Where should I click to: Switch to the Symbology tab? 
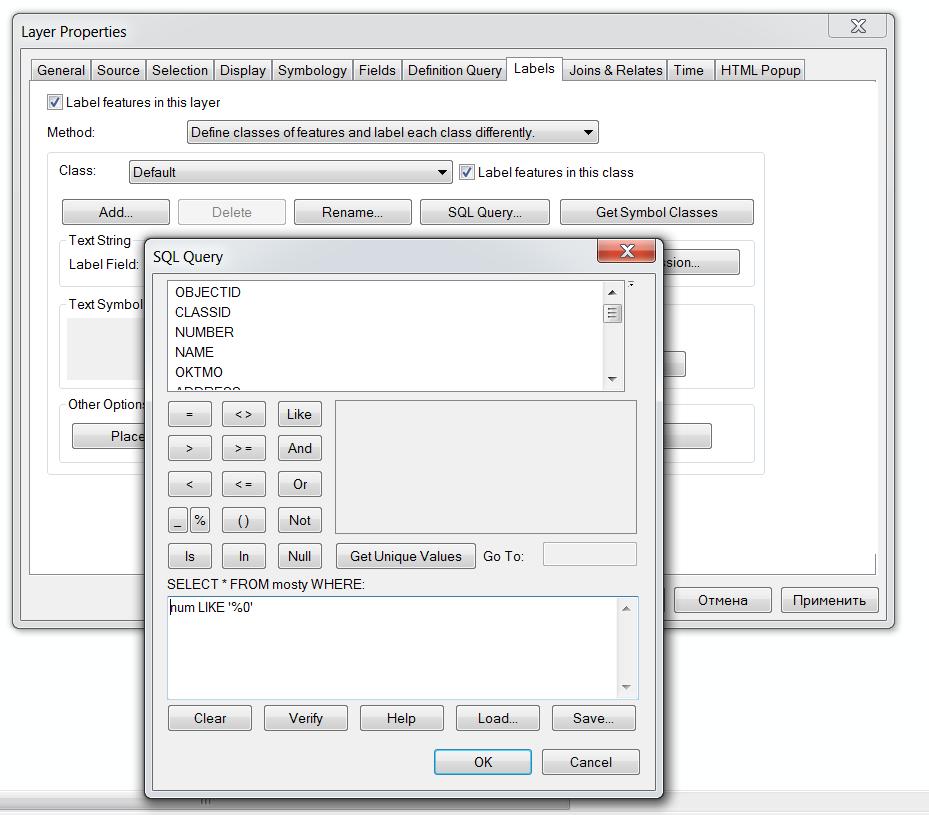[312, 70]
